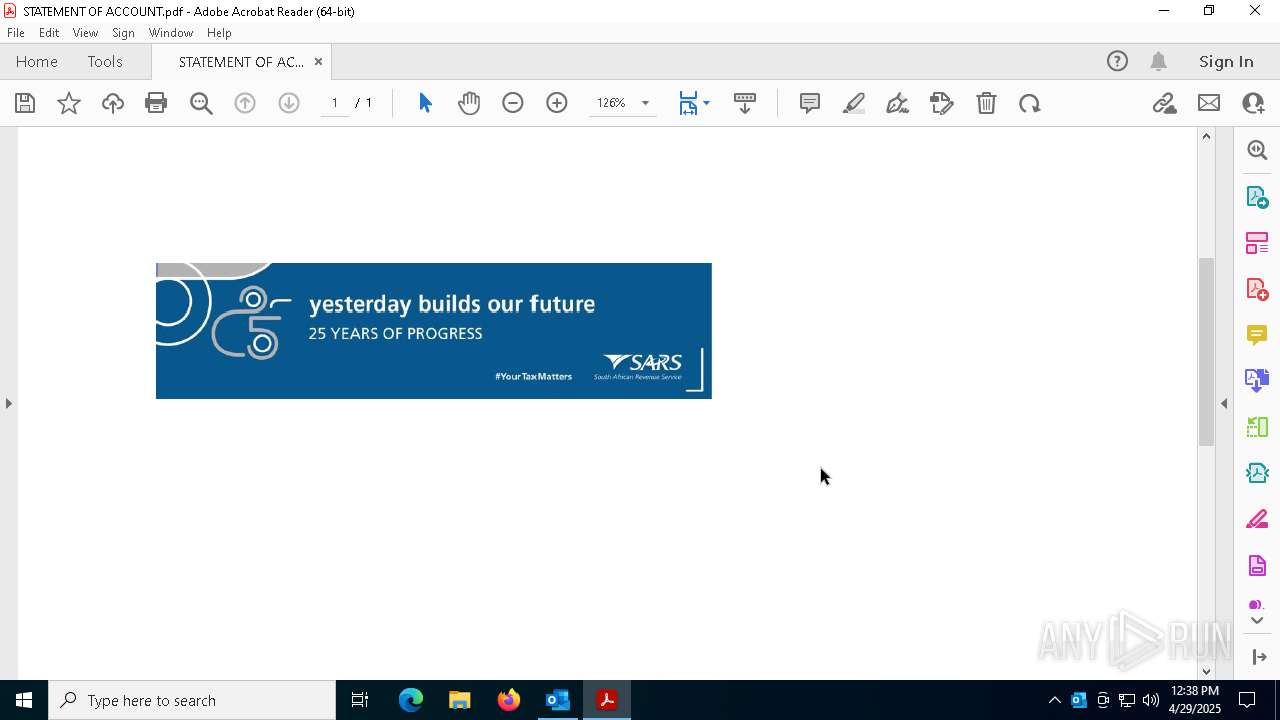
Task: Open the Edit menu
Action: pyautogui.click(x=49, y=33)
